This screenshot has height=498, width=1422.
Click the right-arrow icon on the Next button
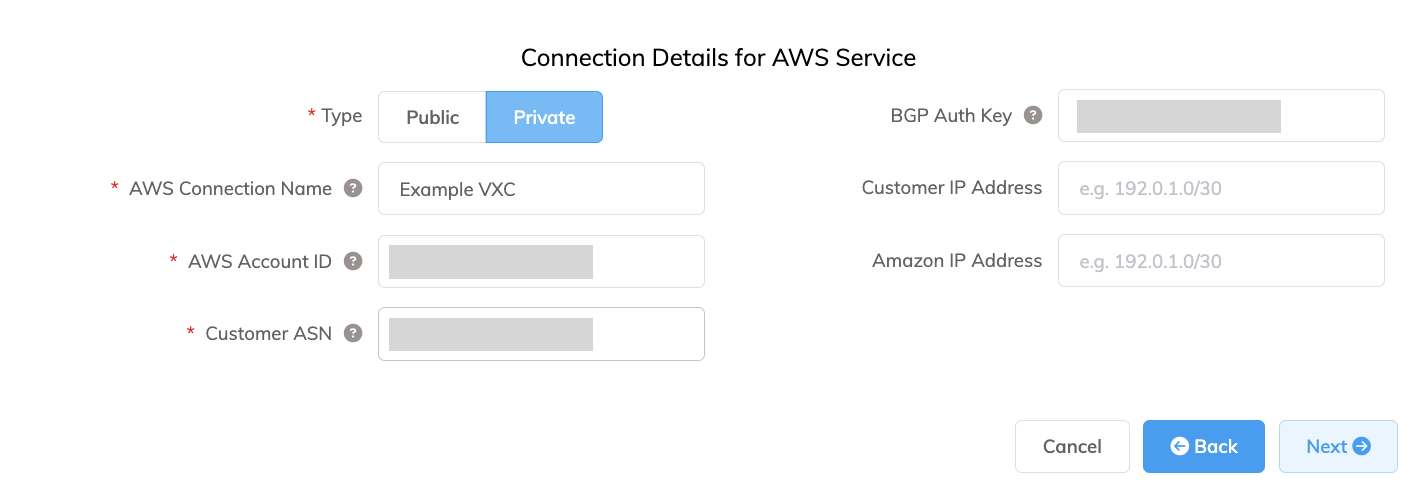click(1361, 446)
